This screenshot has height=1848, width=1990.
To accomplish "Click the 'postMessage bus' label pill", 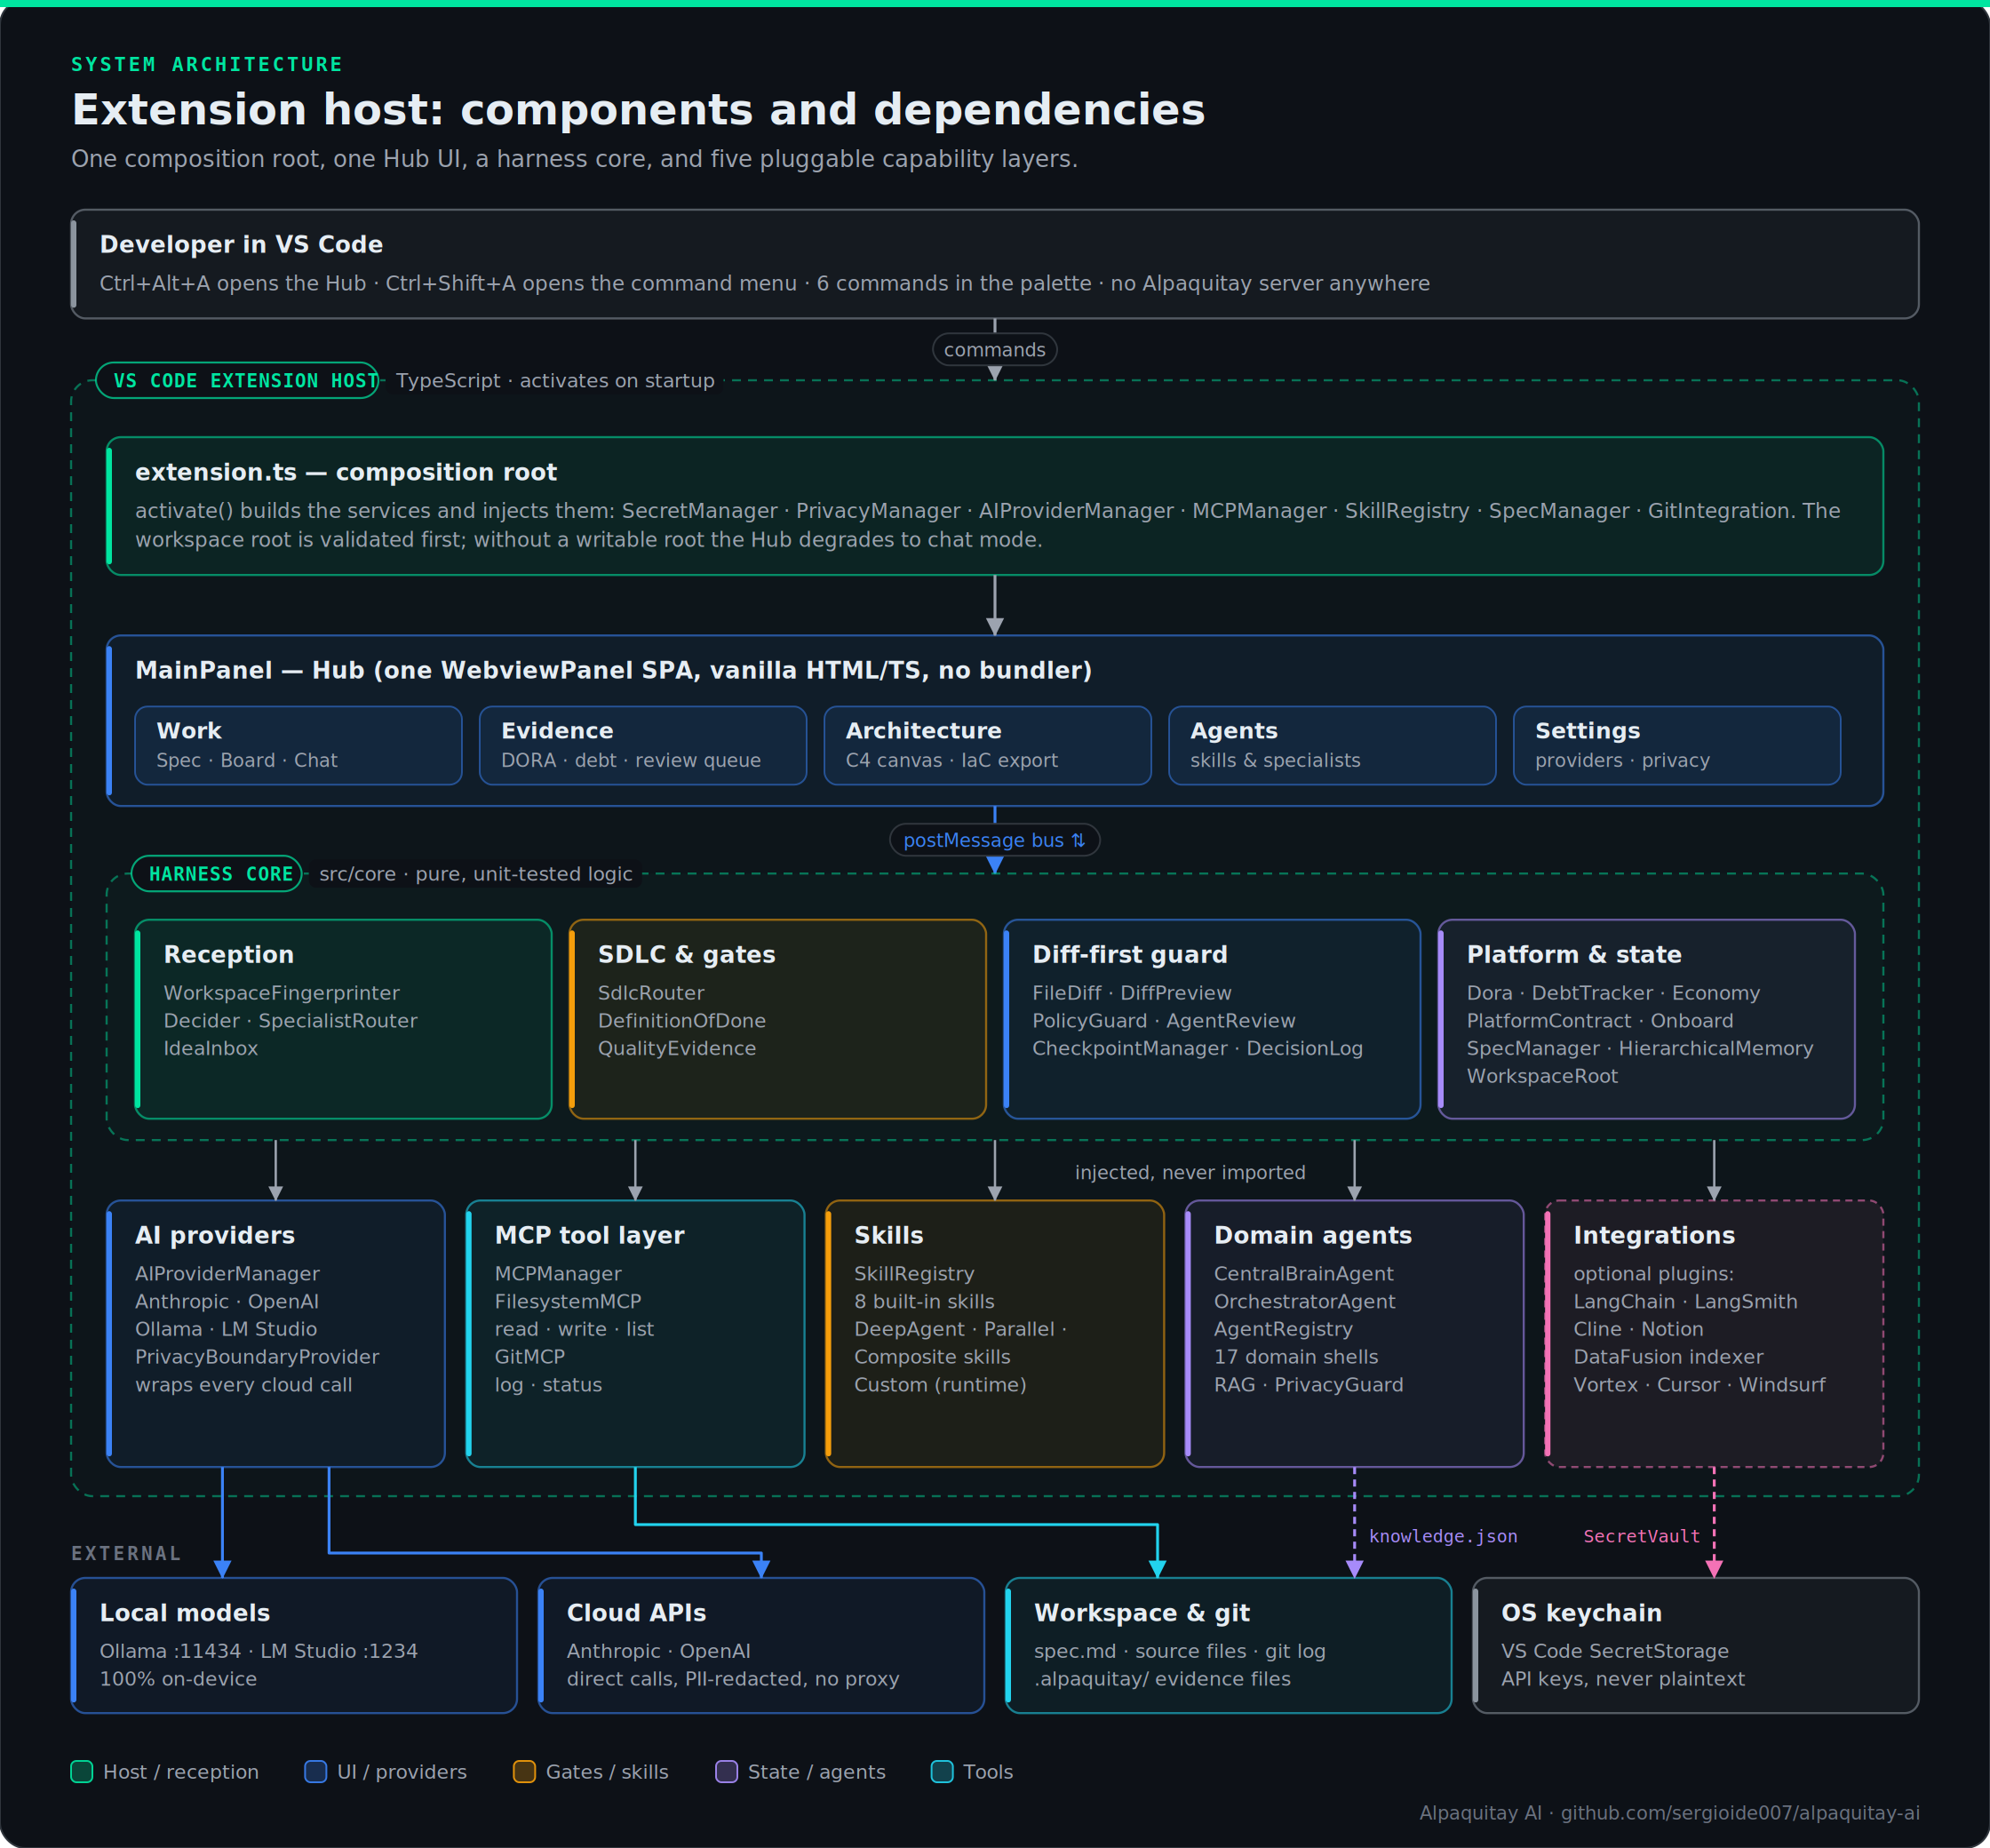I will (x=995, y=840).
